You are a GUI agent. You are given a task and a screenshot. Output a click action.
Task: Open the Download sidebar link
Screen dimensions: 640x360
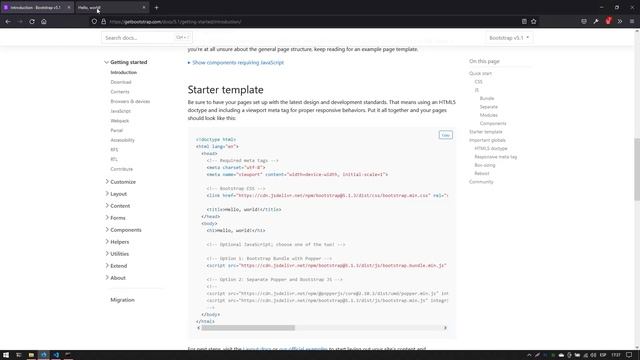[x=121, y=82]
